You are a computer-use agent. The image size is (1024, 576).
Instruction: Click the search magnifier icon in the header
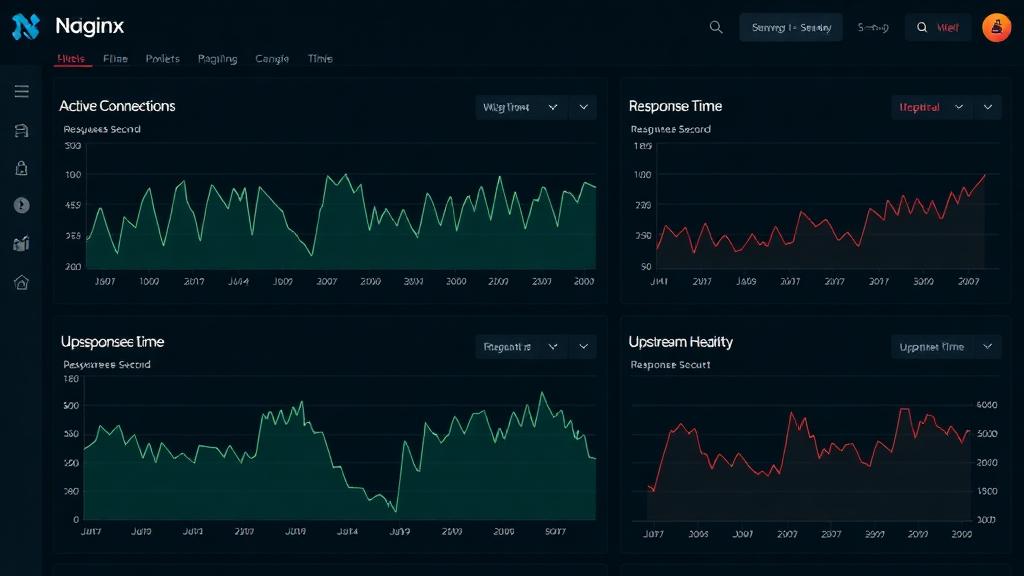(x=716, y=27)
